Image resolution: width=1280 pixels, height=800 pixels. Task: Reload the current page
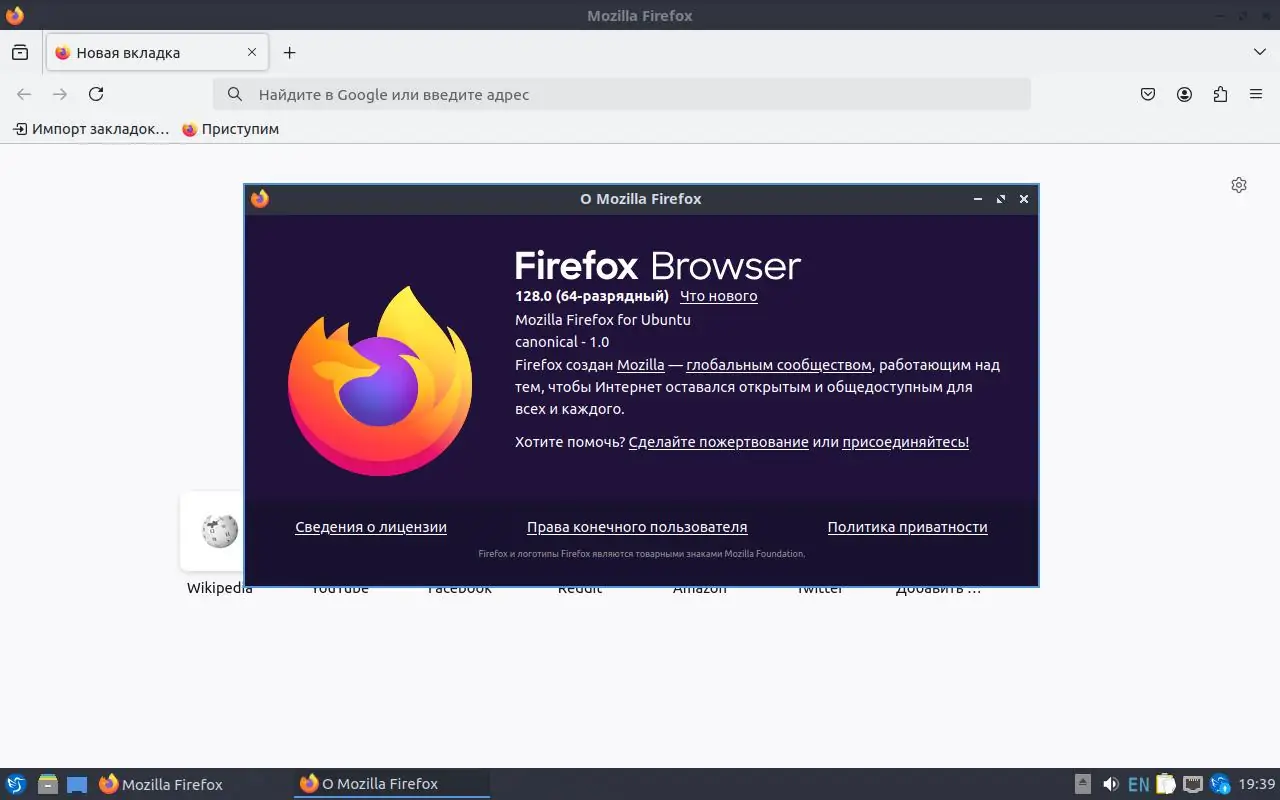pos(96,94)
